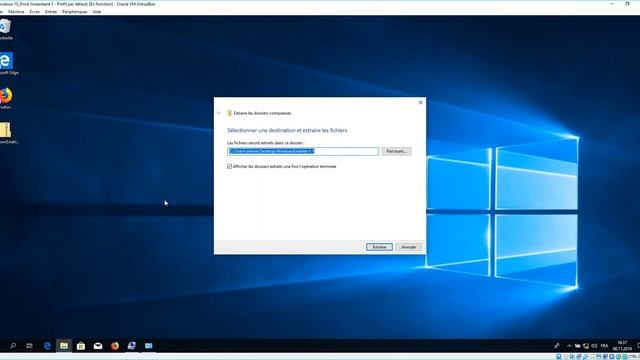640x360 pixels.
Task: Click the Extraire button
Action: point(379,247)
